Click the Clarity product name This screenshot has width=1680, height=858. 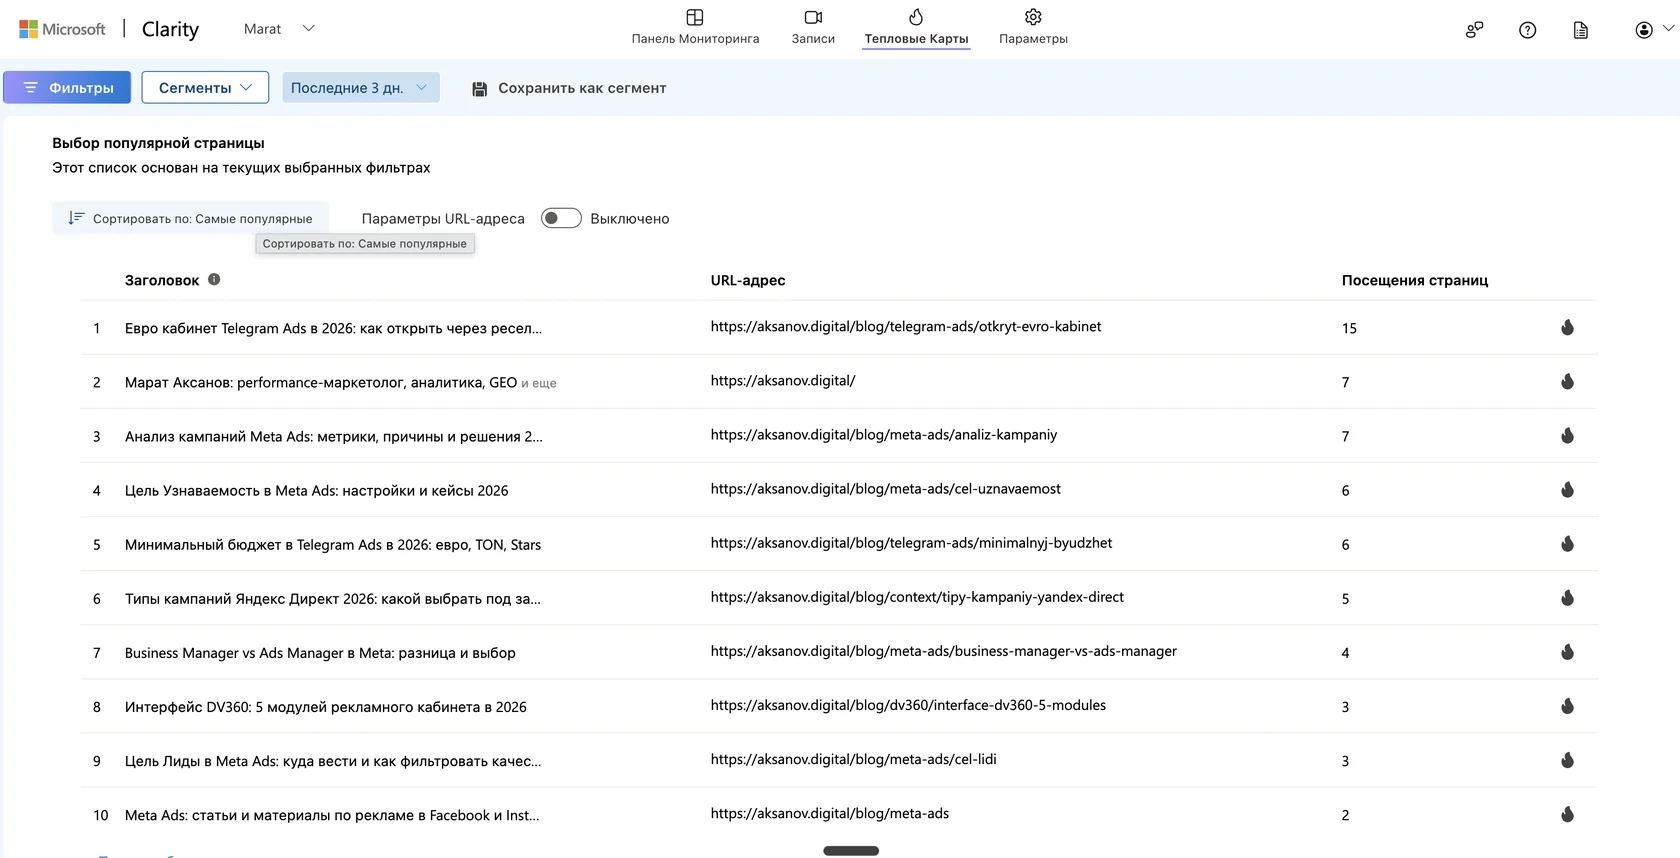click(170, 29)
